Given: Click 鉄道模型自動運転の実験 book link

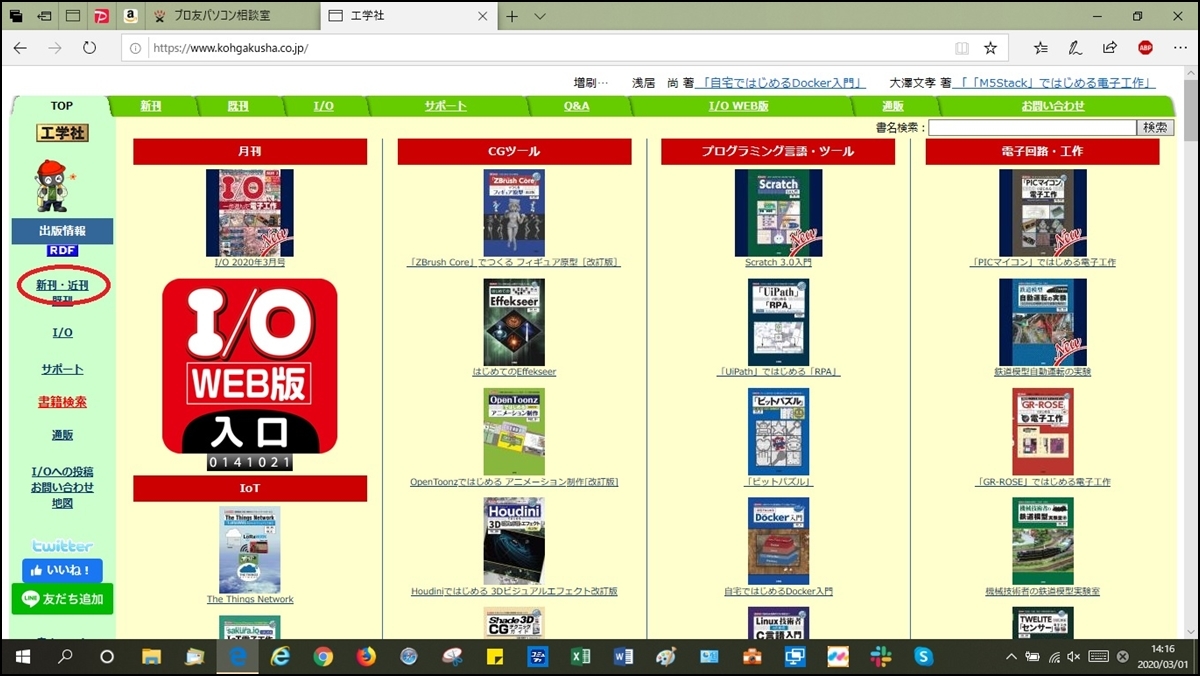Looking at the screenshot, I should pyautogui.click(x=1042, y=371).
